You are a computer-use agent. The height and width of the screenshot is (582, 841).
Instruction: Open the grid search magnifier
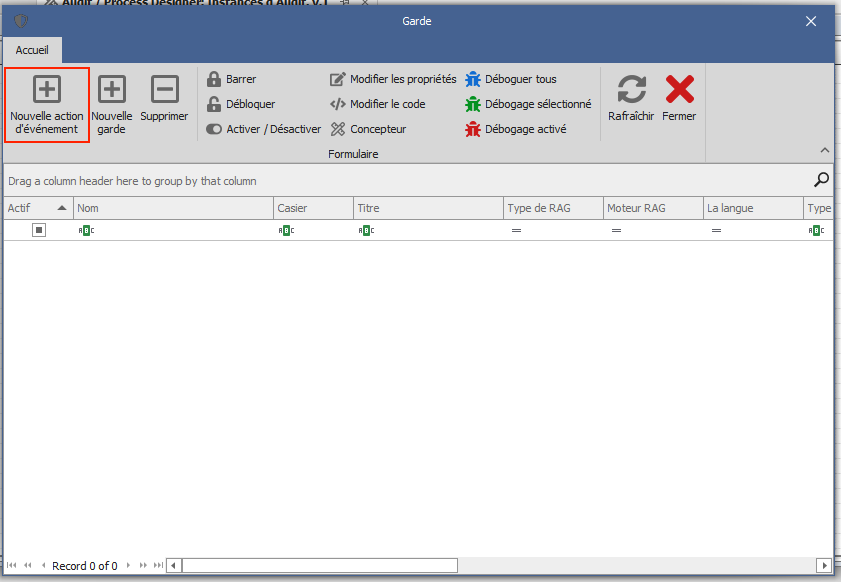point(821,180)
